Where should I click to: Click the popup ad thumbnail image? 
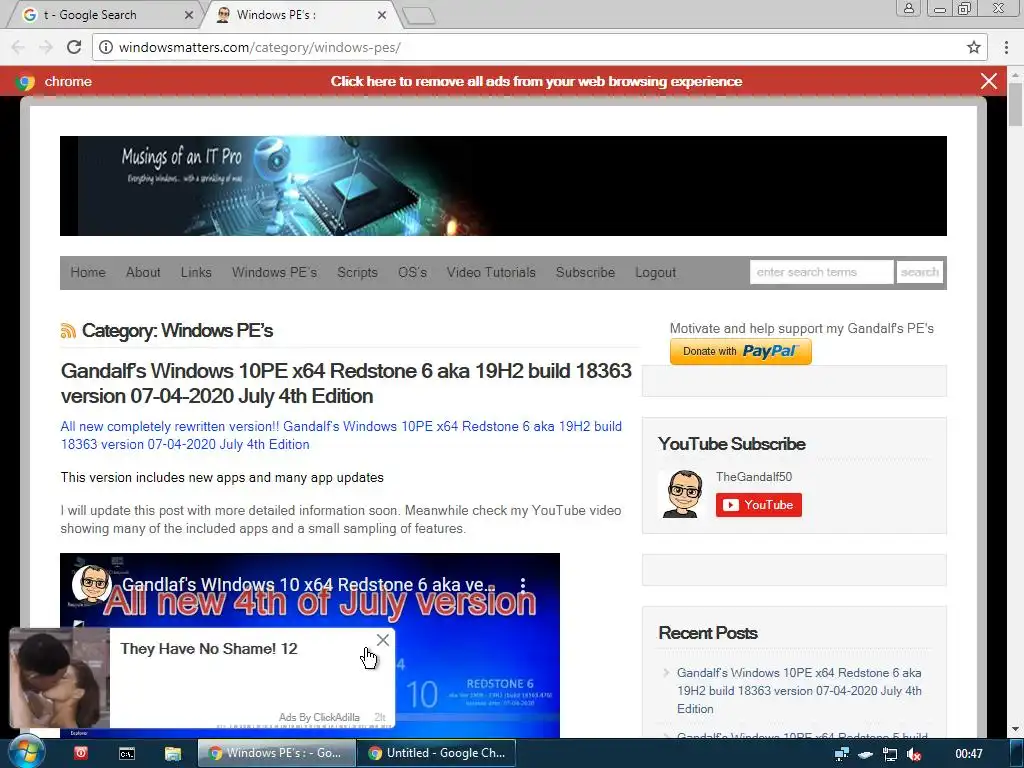59,677
